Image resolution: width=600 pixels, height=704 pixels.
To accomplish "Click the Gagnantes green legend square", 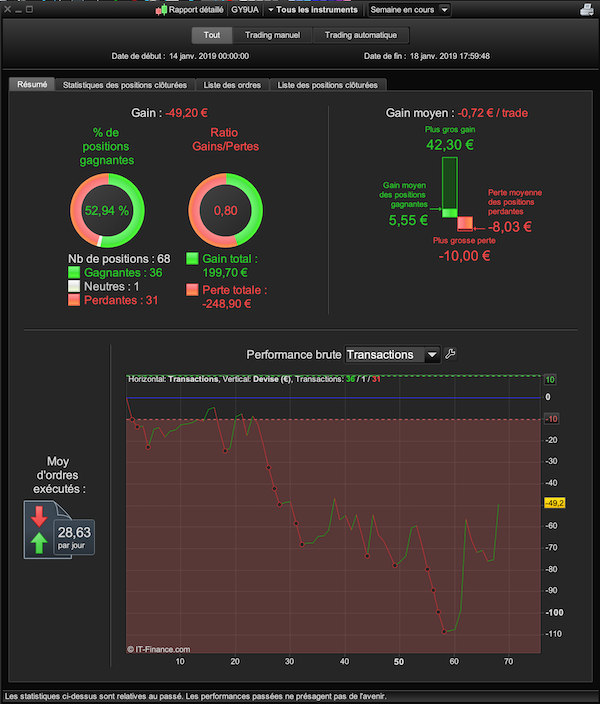I will [x=74, y=273].
